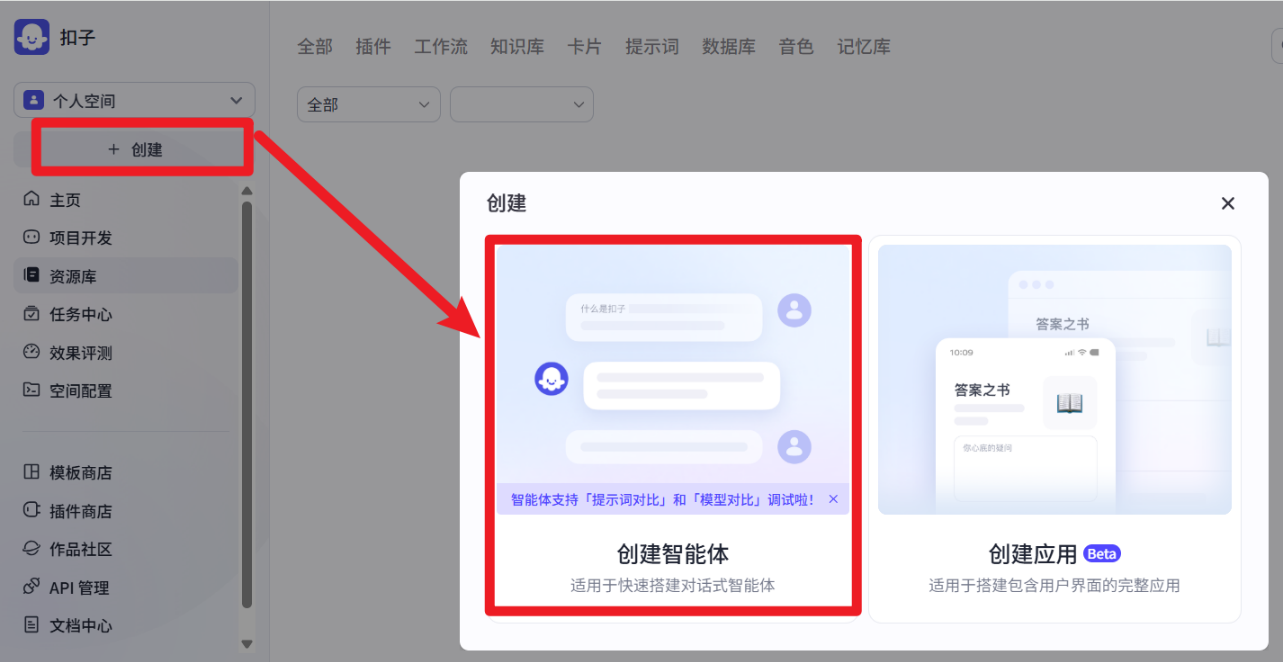Click the 创建 dialog title text
Screen dimensions: 1283x662
(x=506, y=203)
